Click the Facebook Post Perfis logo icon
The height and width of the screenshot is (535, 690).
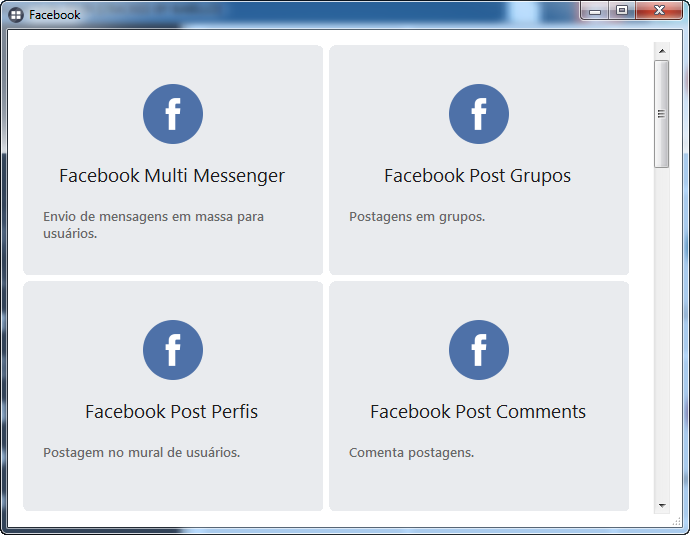[x=173, y=350]
